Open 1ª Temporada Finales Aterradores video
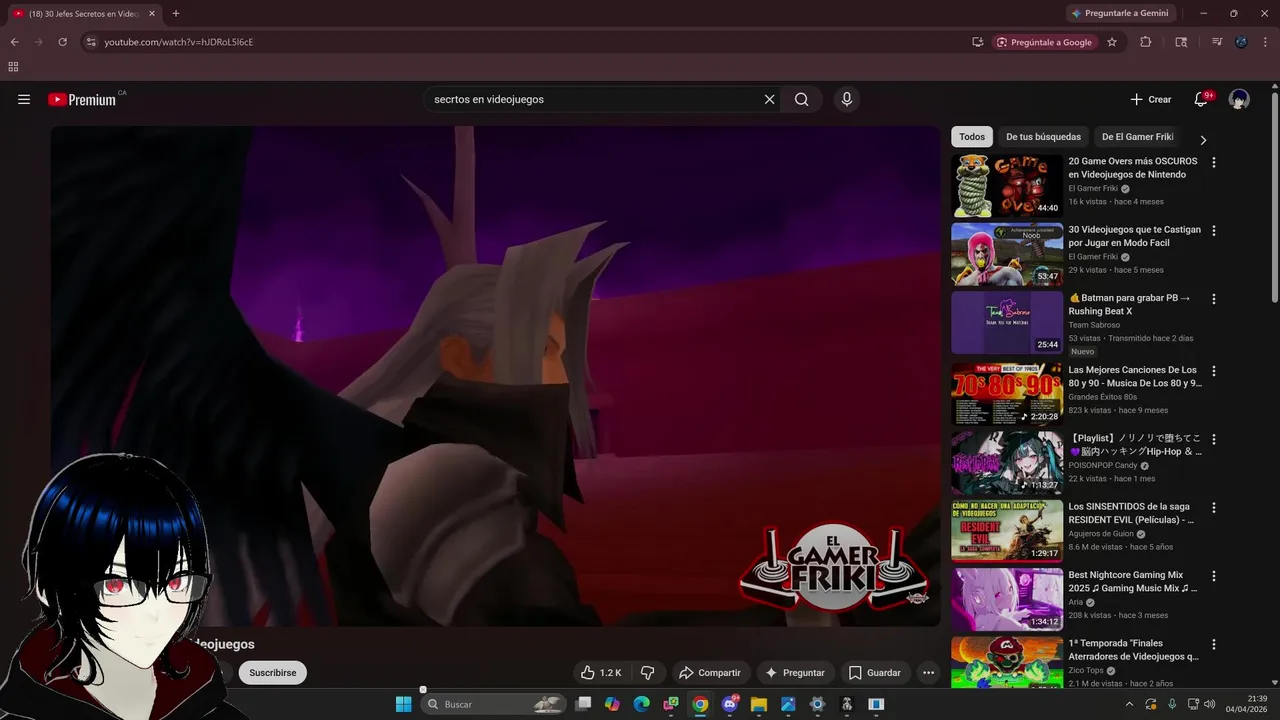This screenshot has height=720, width=1280. click(1134, 650)
